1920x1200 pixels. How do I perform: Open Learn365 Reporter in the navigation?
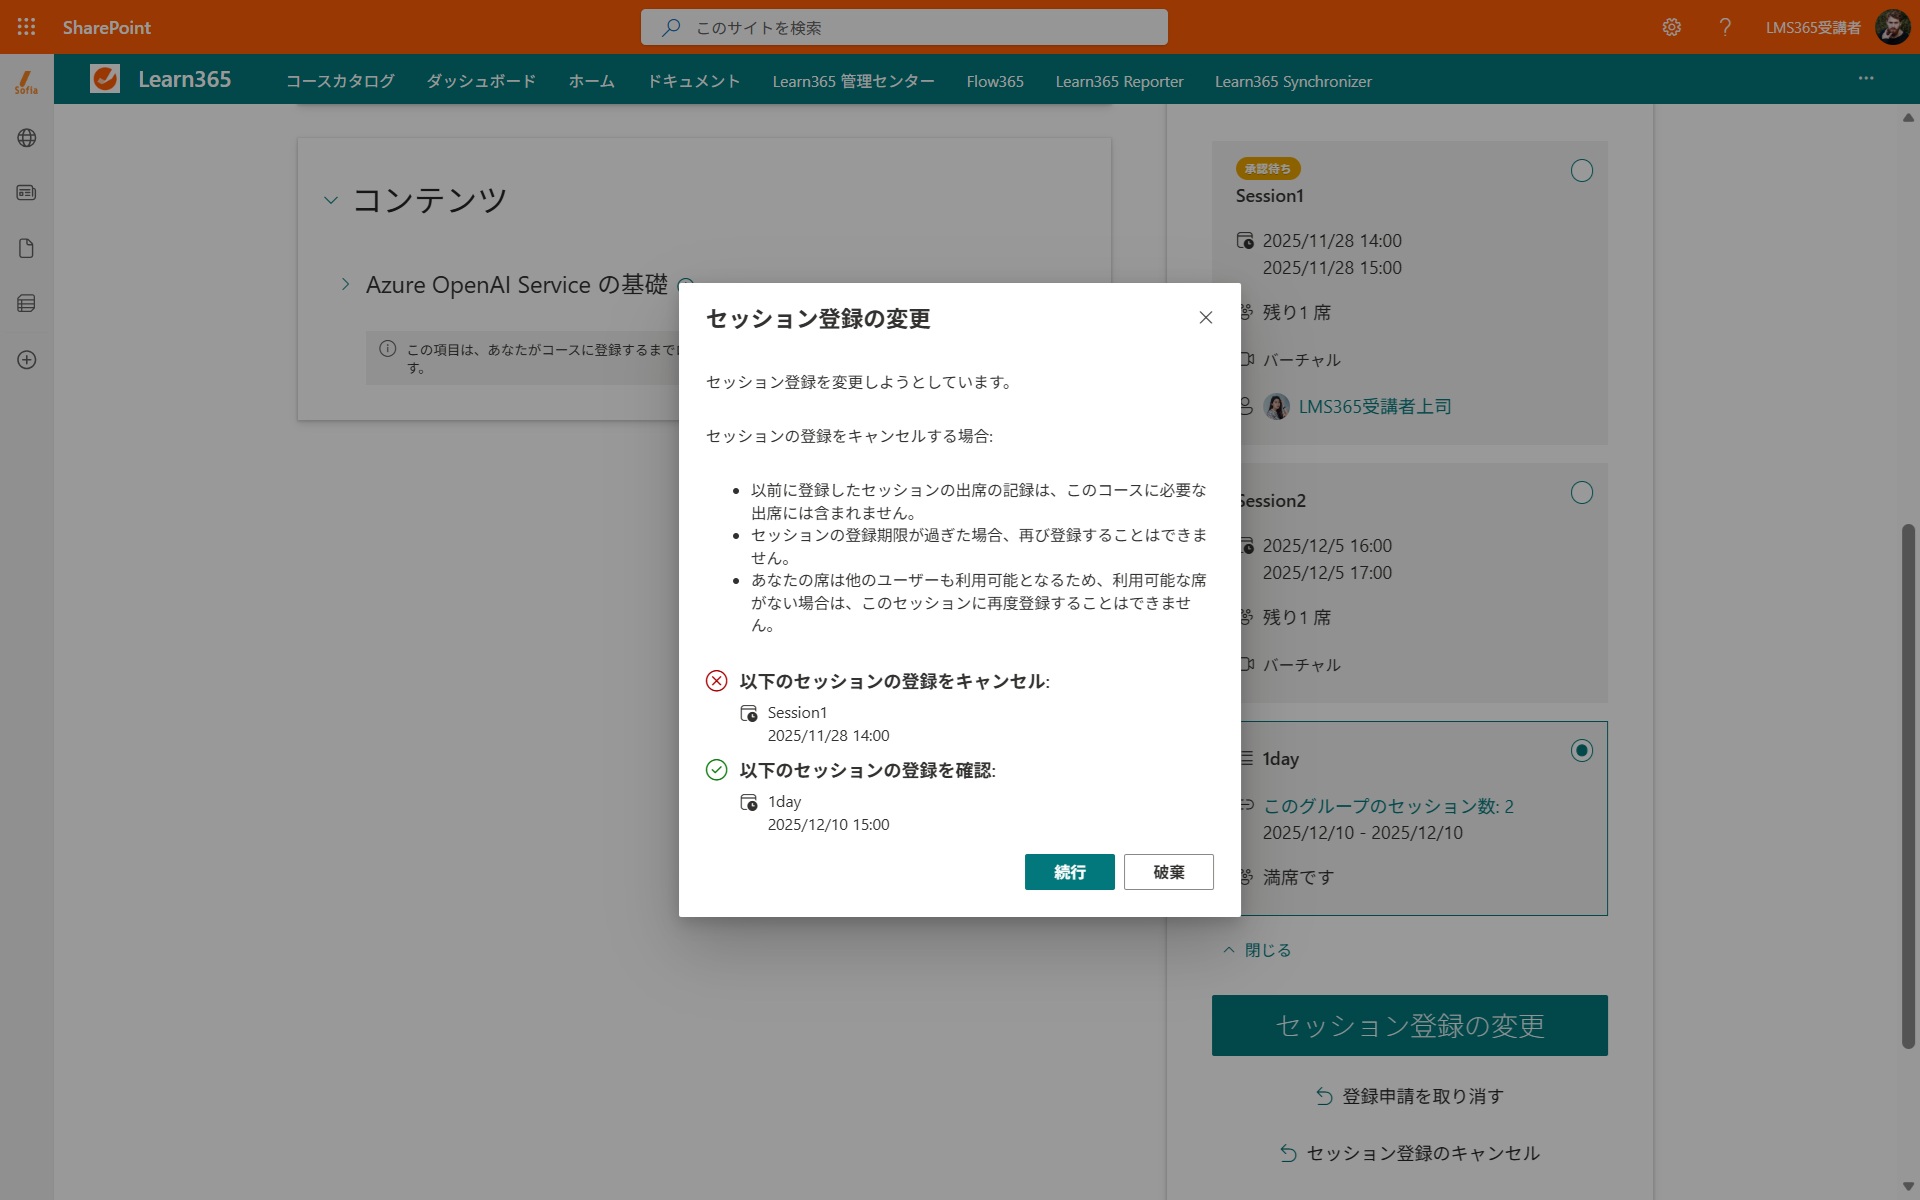coord(1119,81)
